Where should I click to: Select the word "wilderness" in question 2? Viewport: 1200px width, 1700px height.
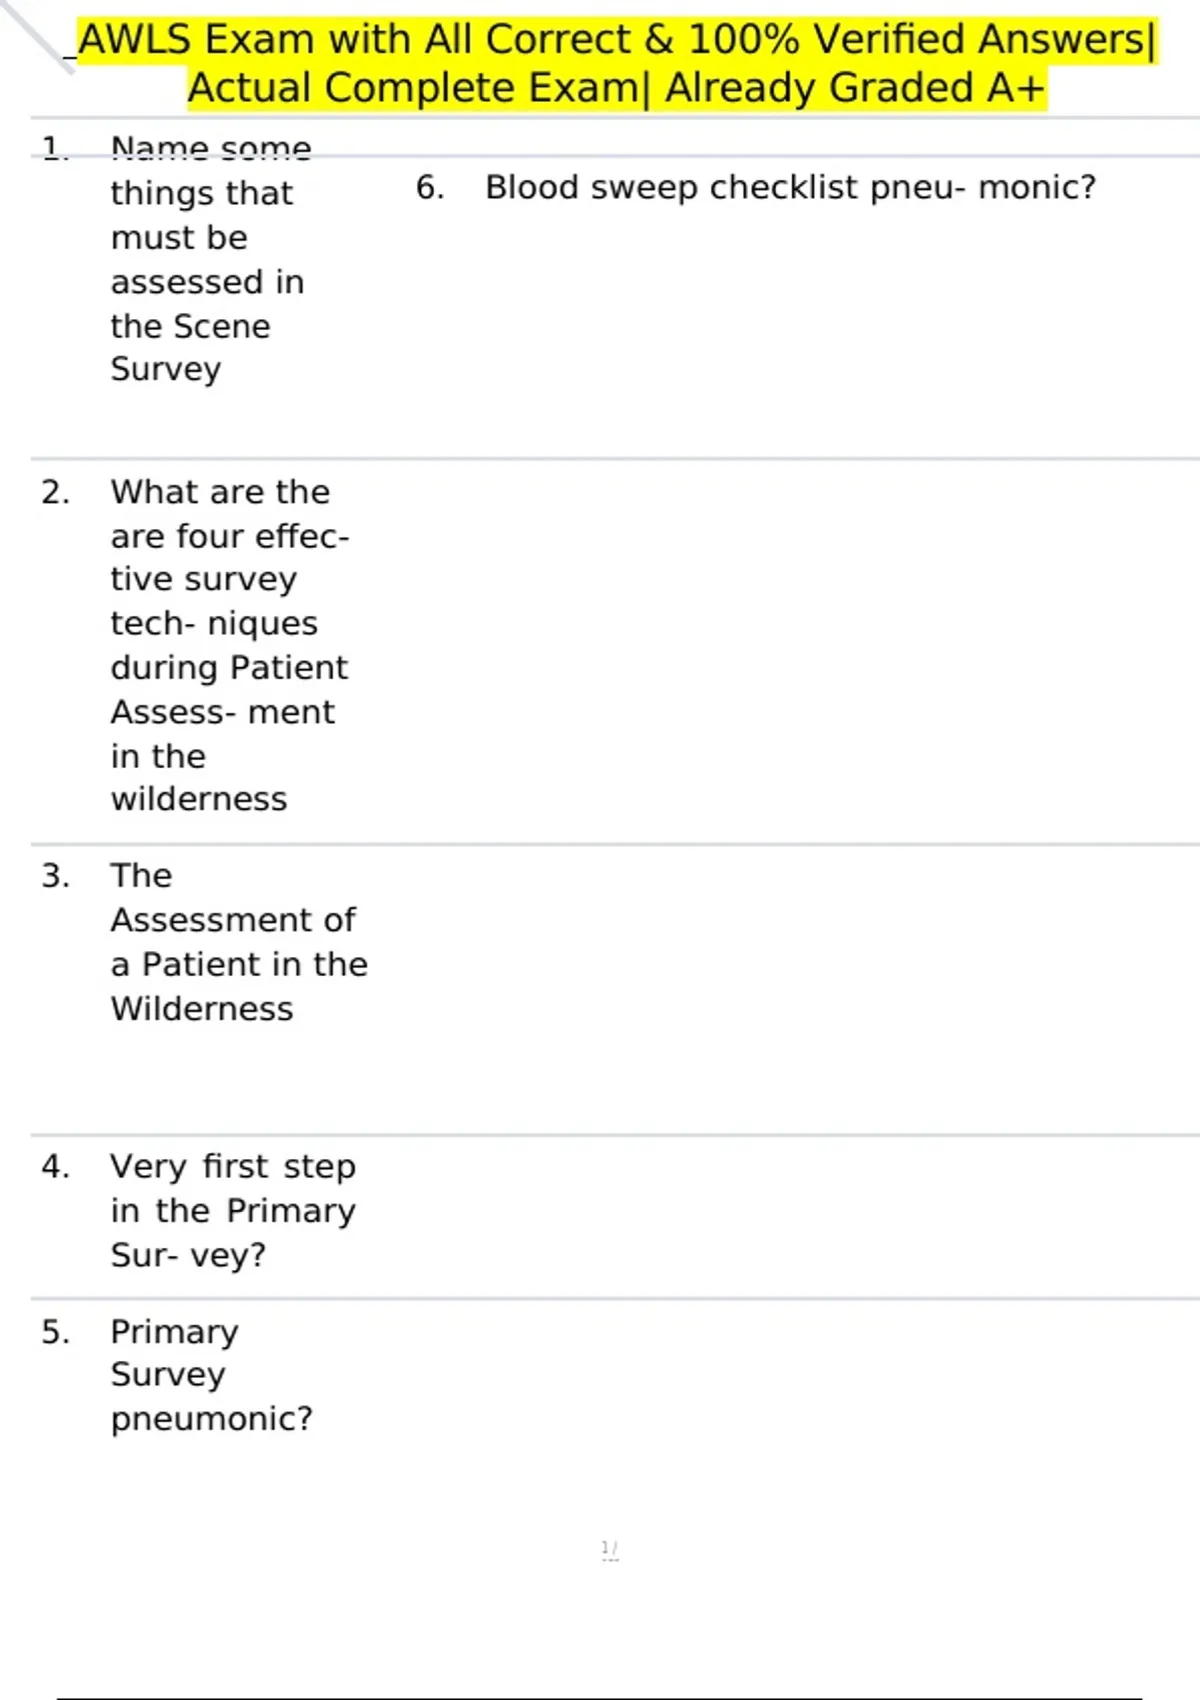pos(199,799)
